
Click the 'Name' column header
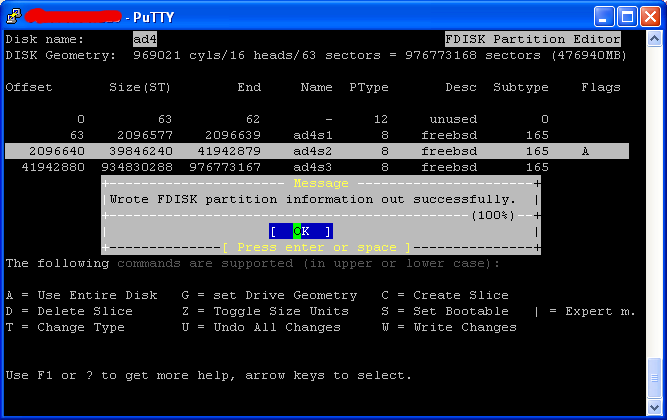point(316,88)
